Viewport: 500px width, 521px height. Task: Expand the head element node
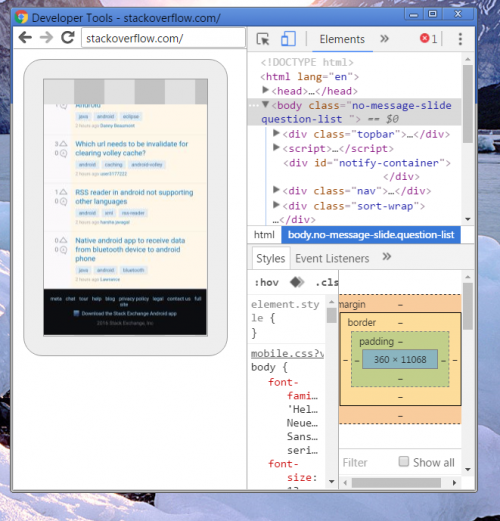[265, 90]
